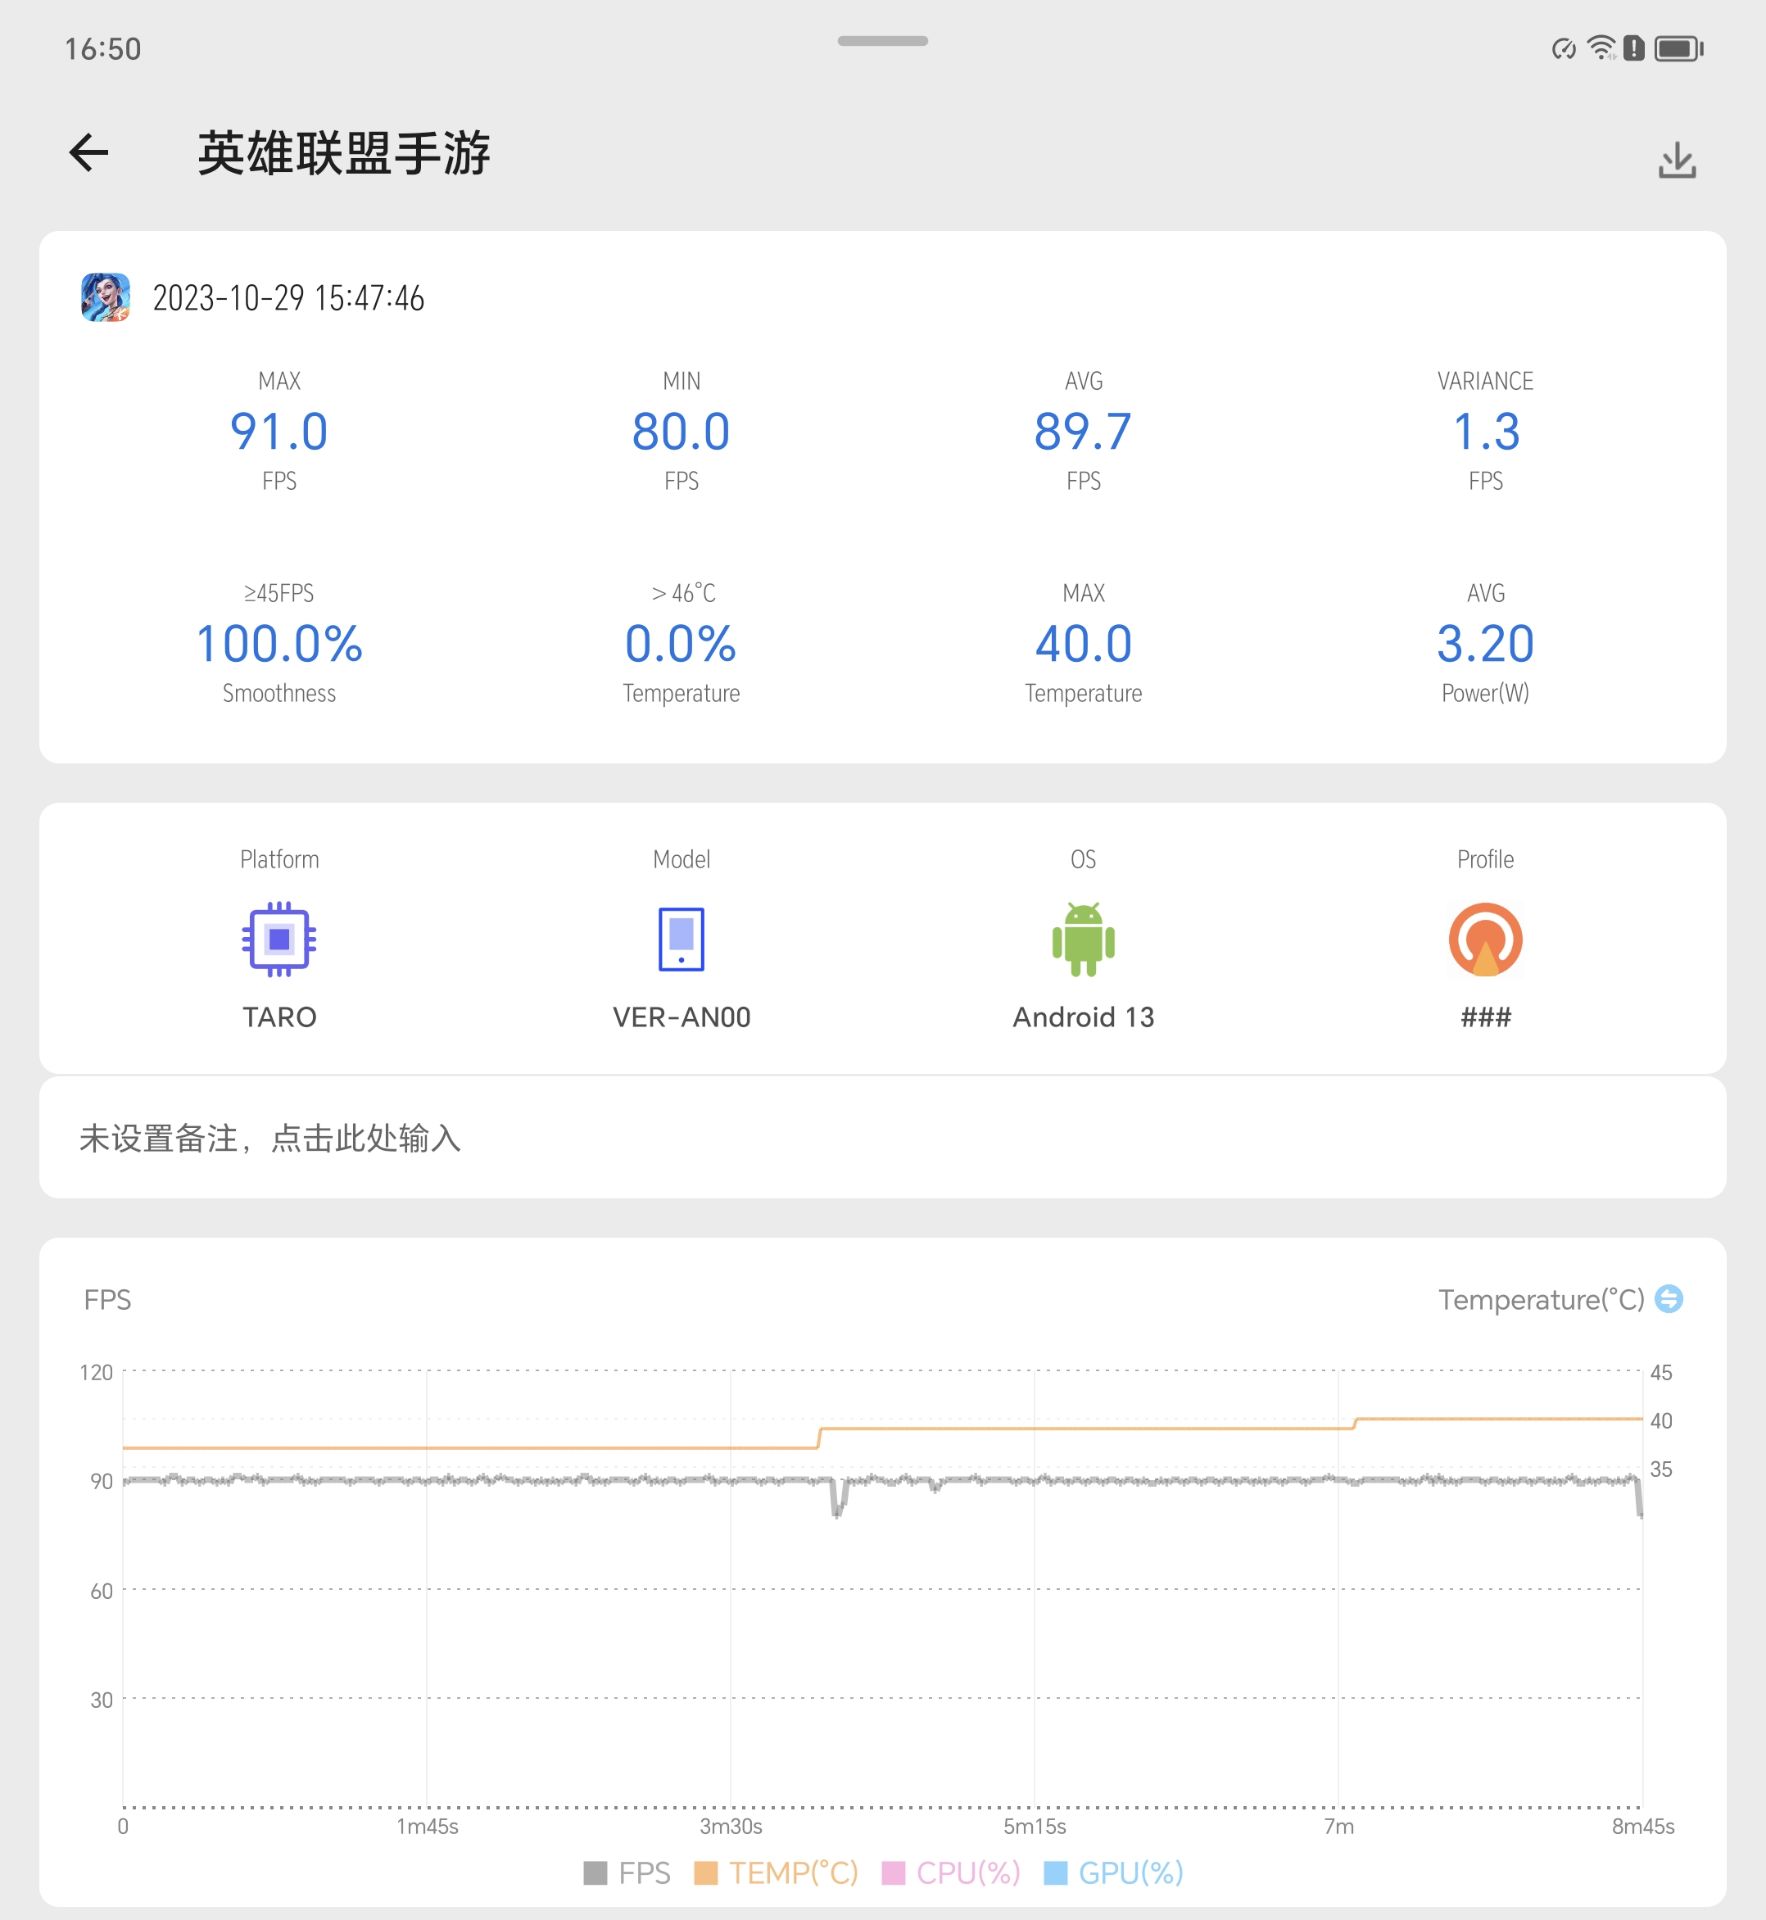Tap the 1m45s time axis label
Image resolution: width=1766 pixels, height=1920 pixels.
coord(427,1826)
